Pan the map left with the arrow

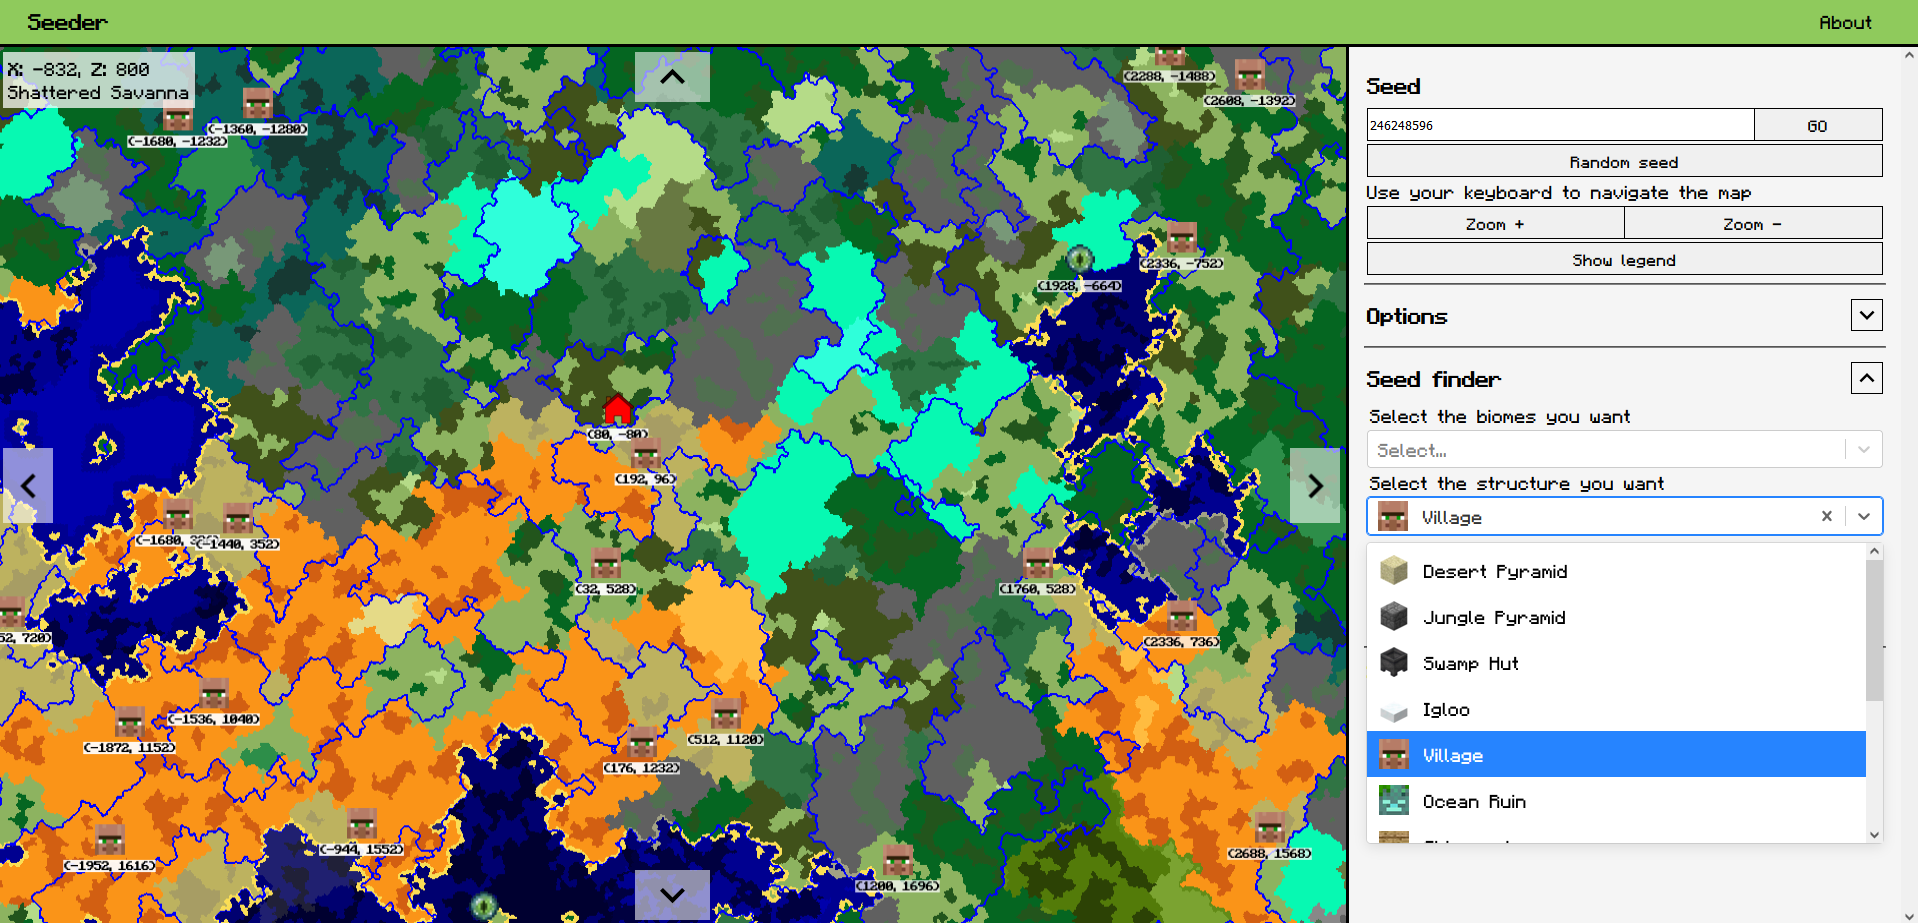coord(28,486)
